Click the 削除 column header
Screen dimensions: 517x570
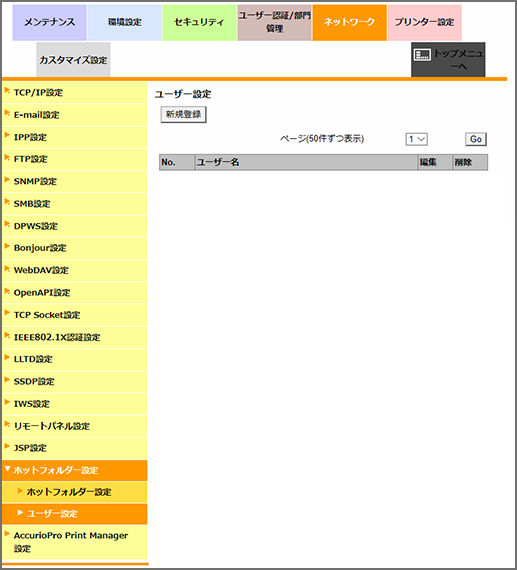(470, 162)
